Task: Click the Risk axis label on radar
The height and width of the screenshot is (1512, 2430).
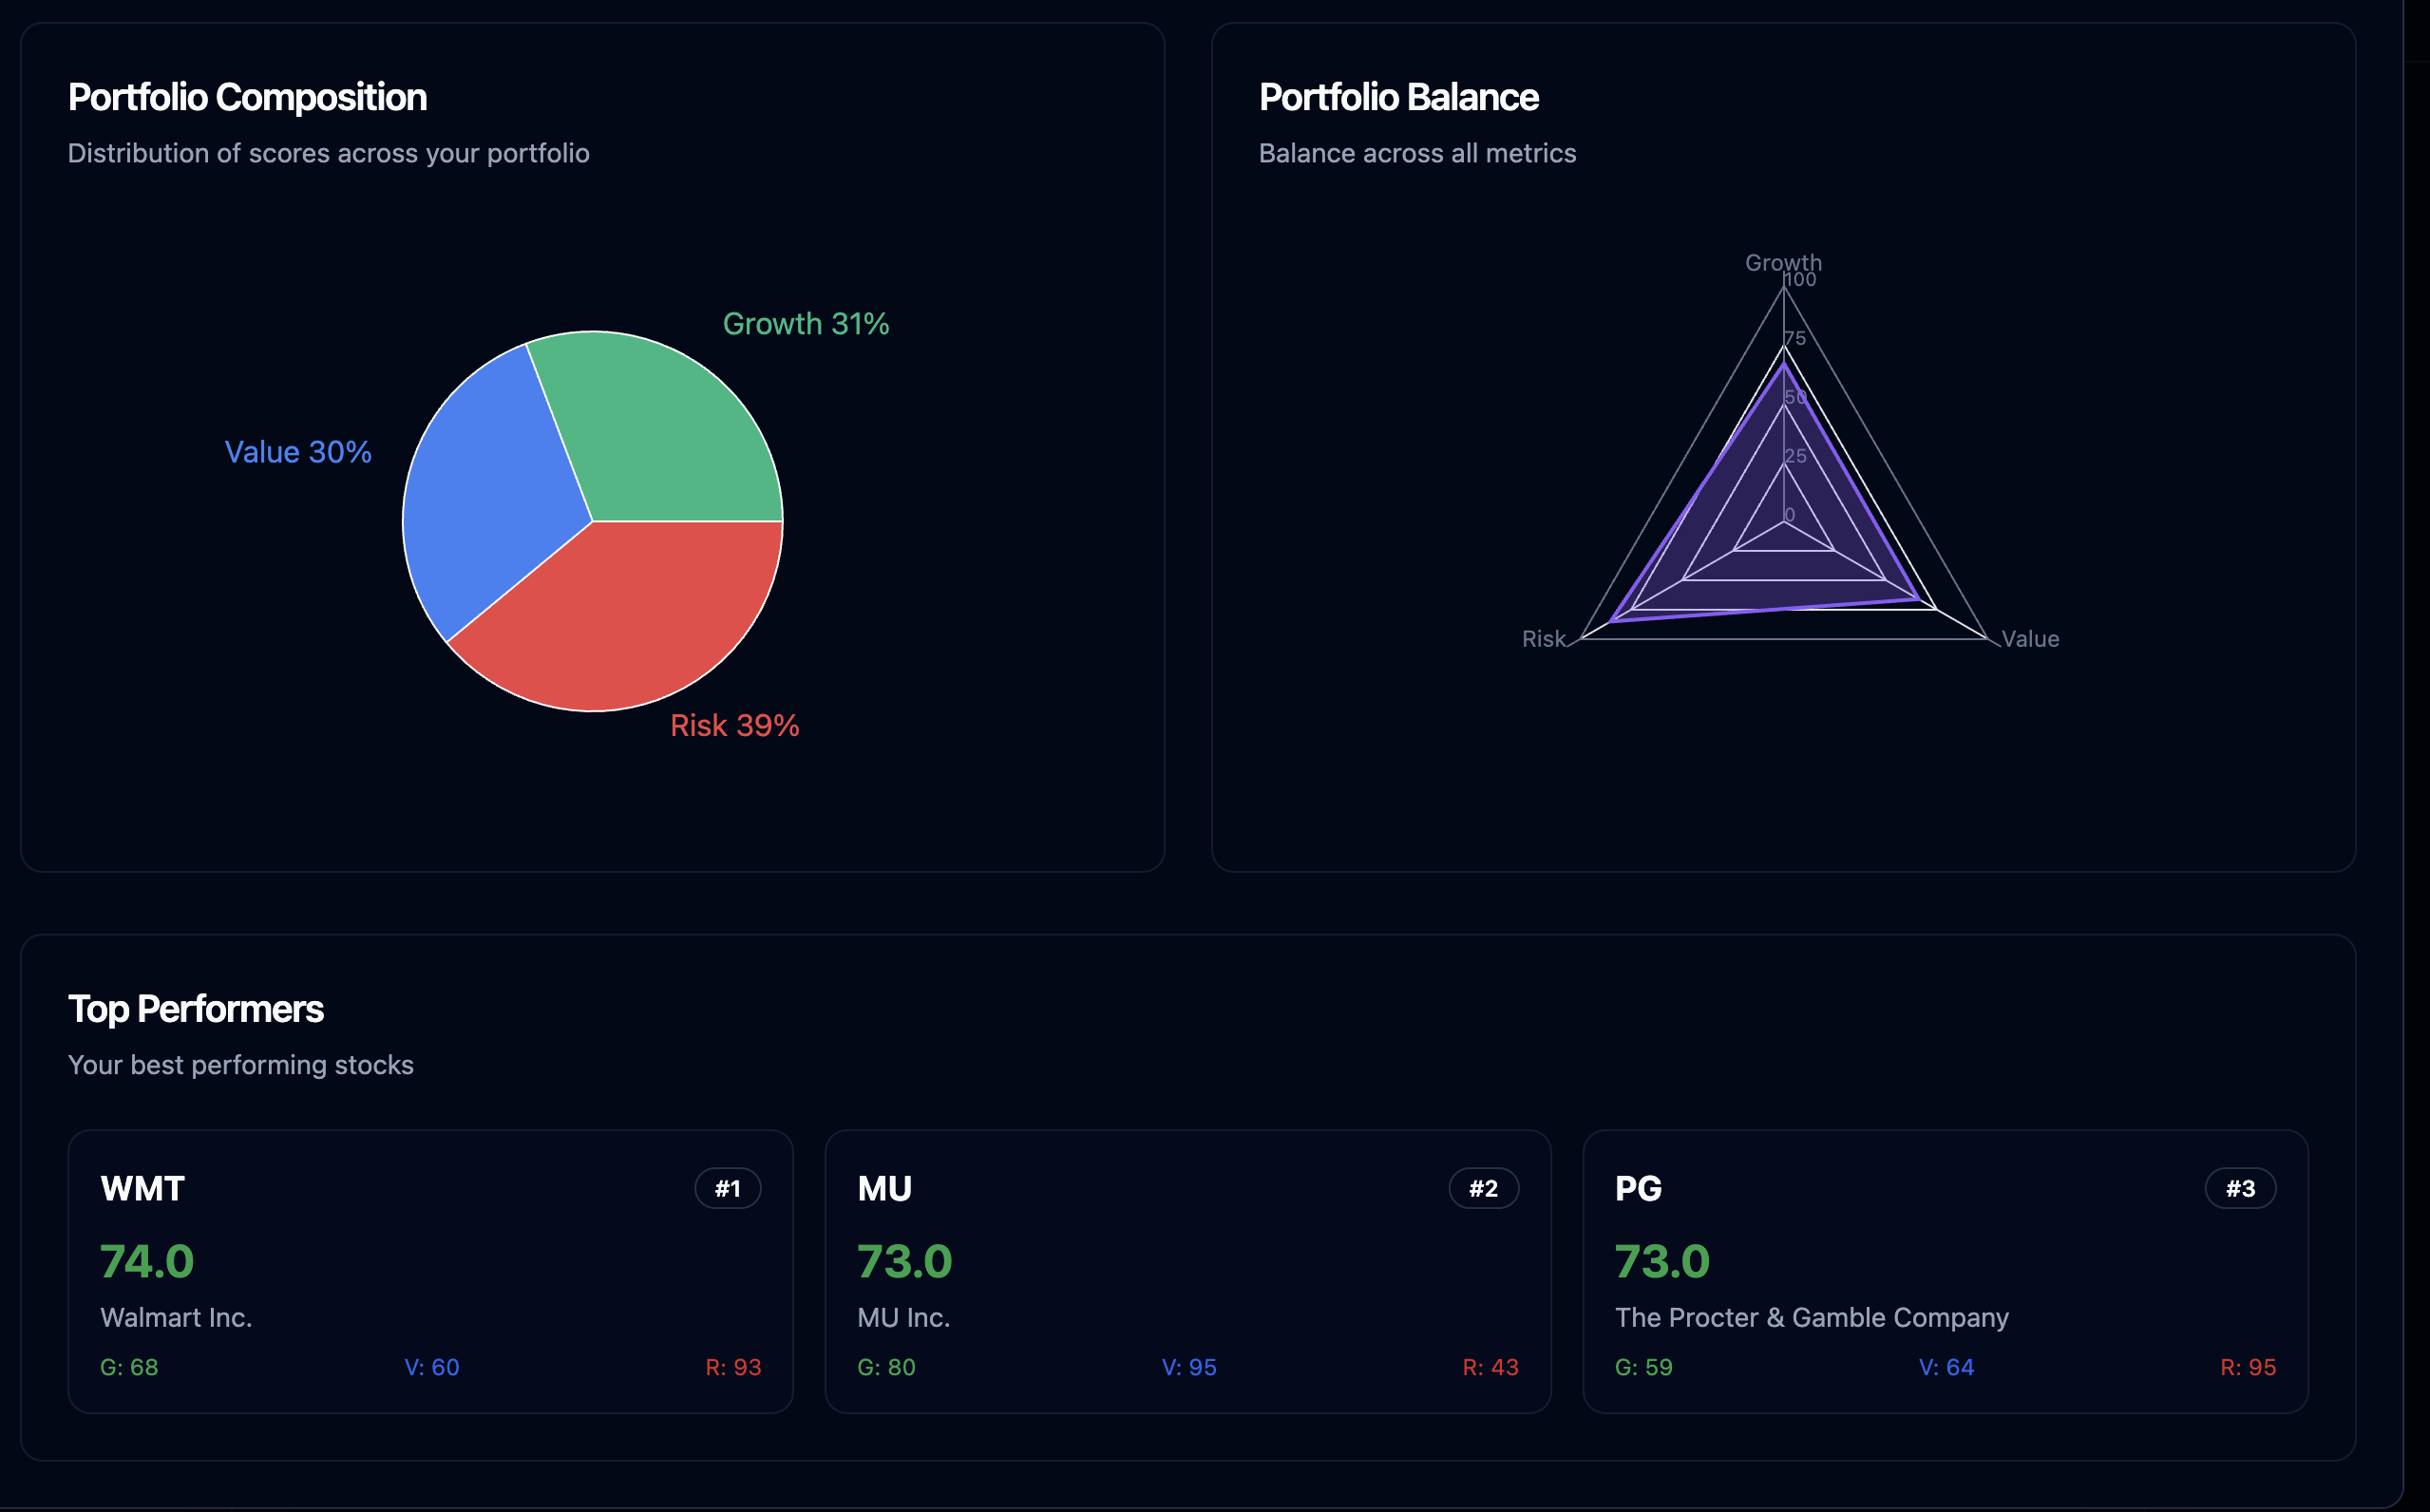Action: (x=1543, y=639)
